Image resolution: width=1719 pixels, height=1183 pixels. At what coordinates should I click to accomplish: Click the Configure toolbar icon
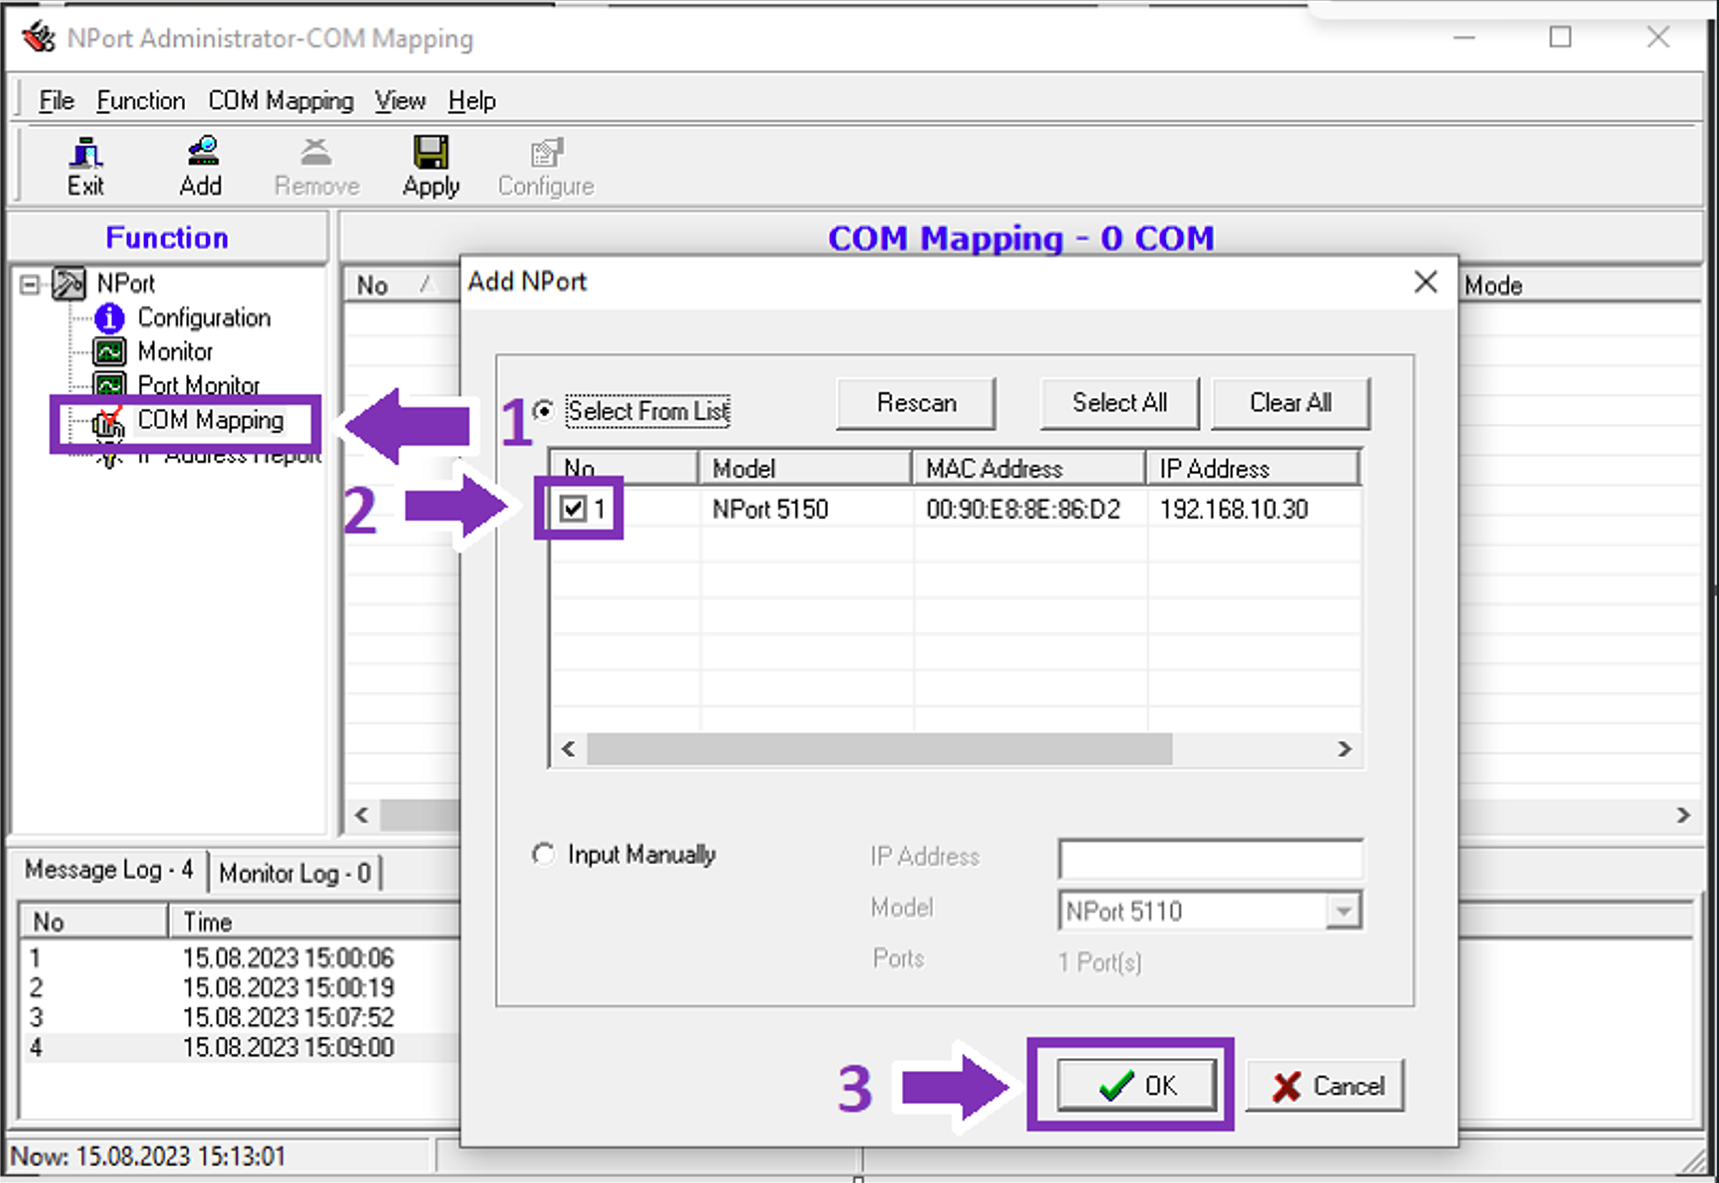(x=544, y=165)
